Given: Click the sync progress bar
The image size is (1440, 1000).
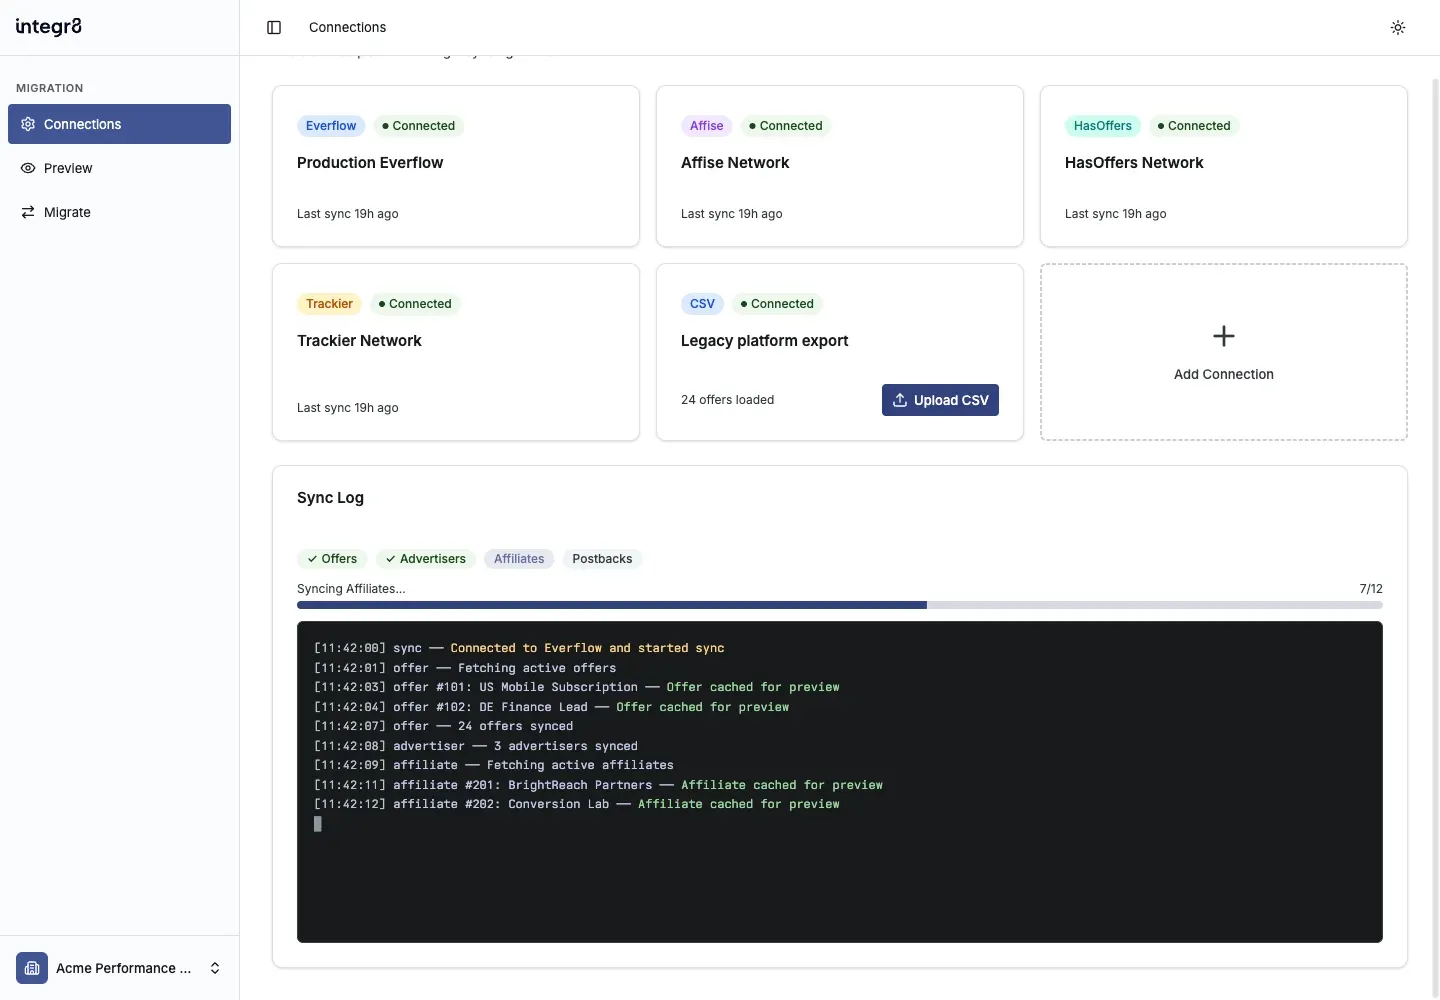Looking at the screenshot, I should (x=840, y=605).
